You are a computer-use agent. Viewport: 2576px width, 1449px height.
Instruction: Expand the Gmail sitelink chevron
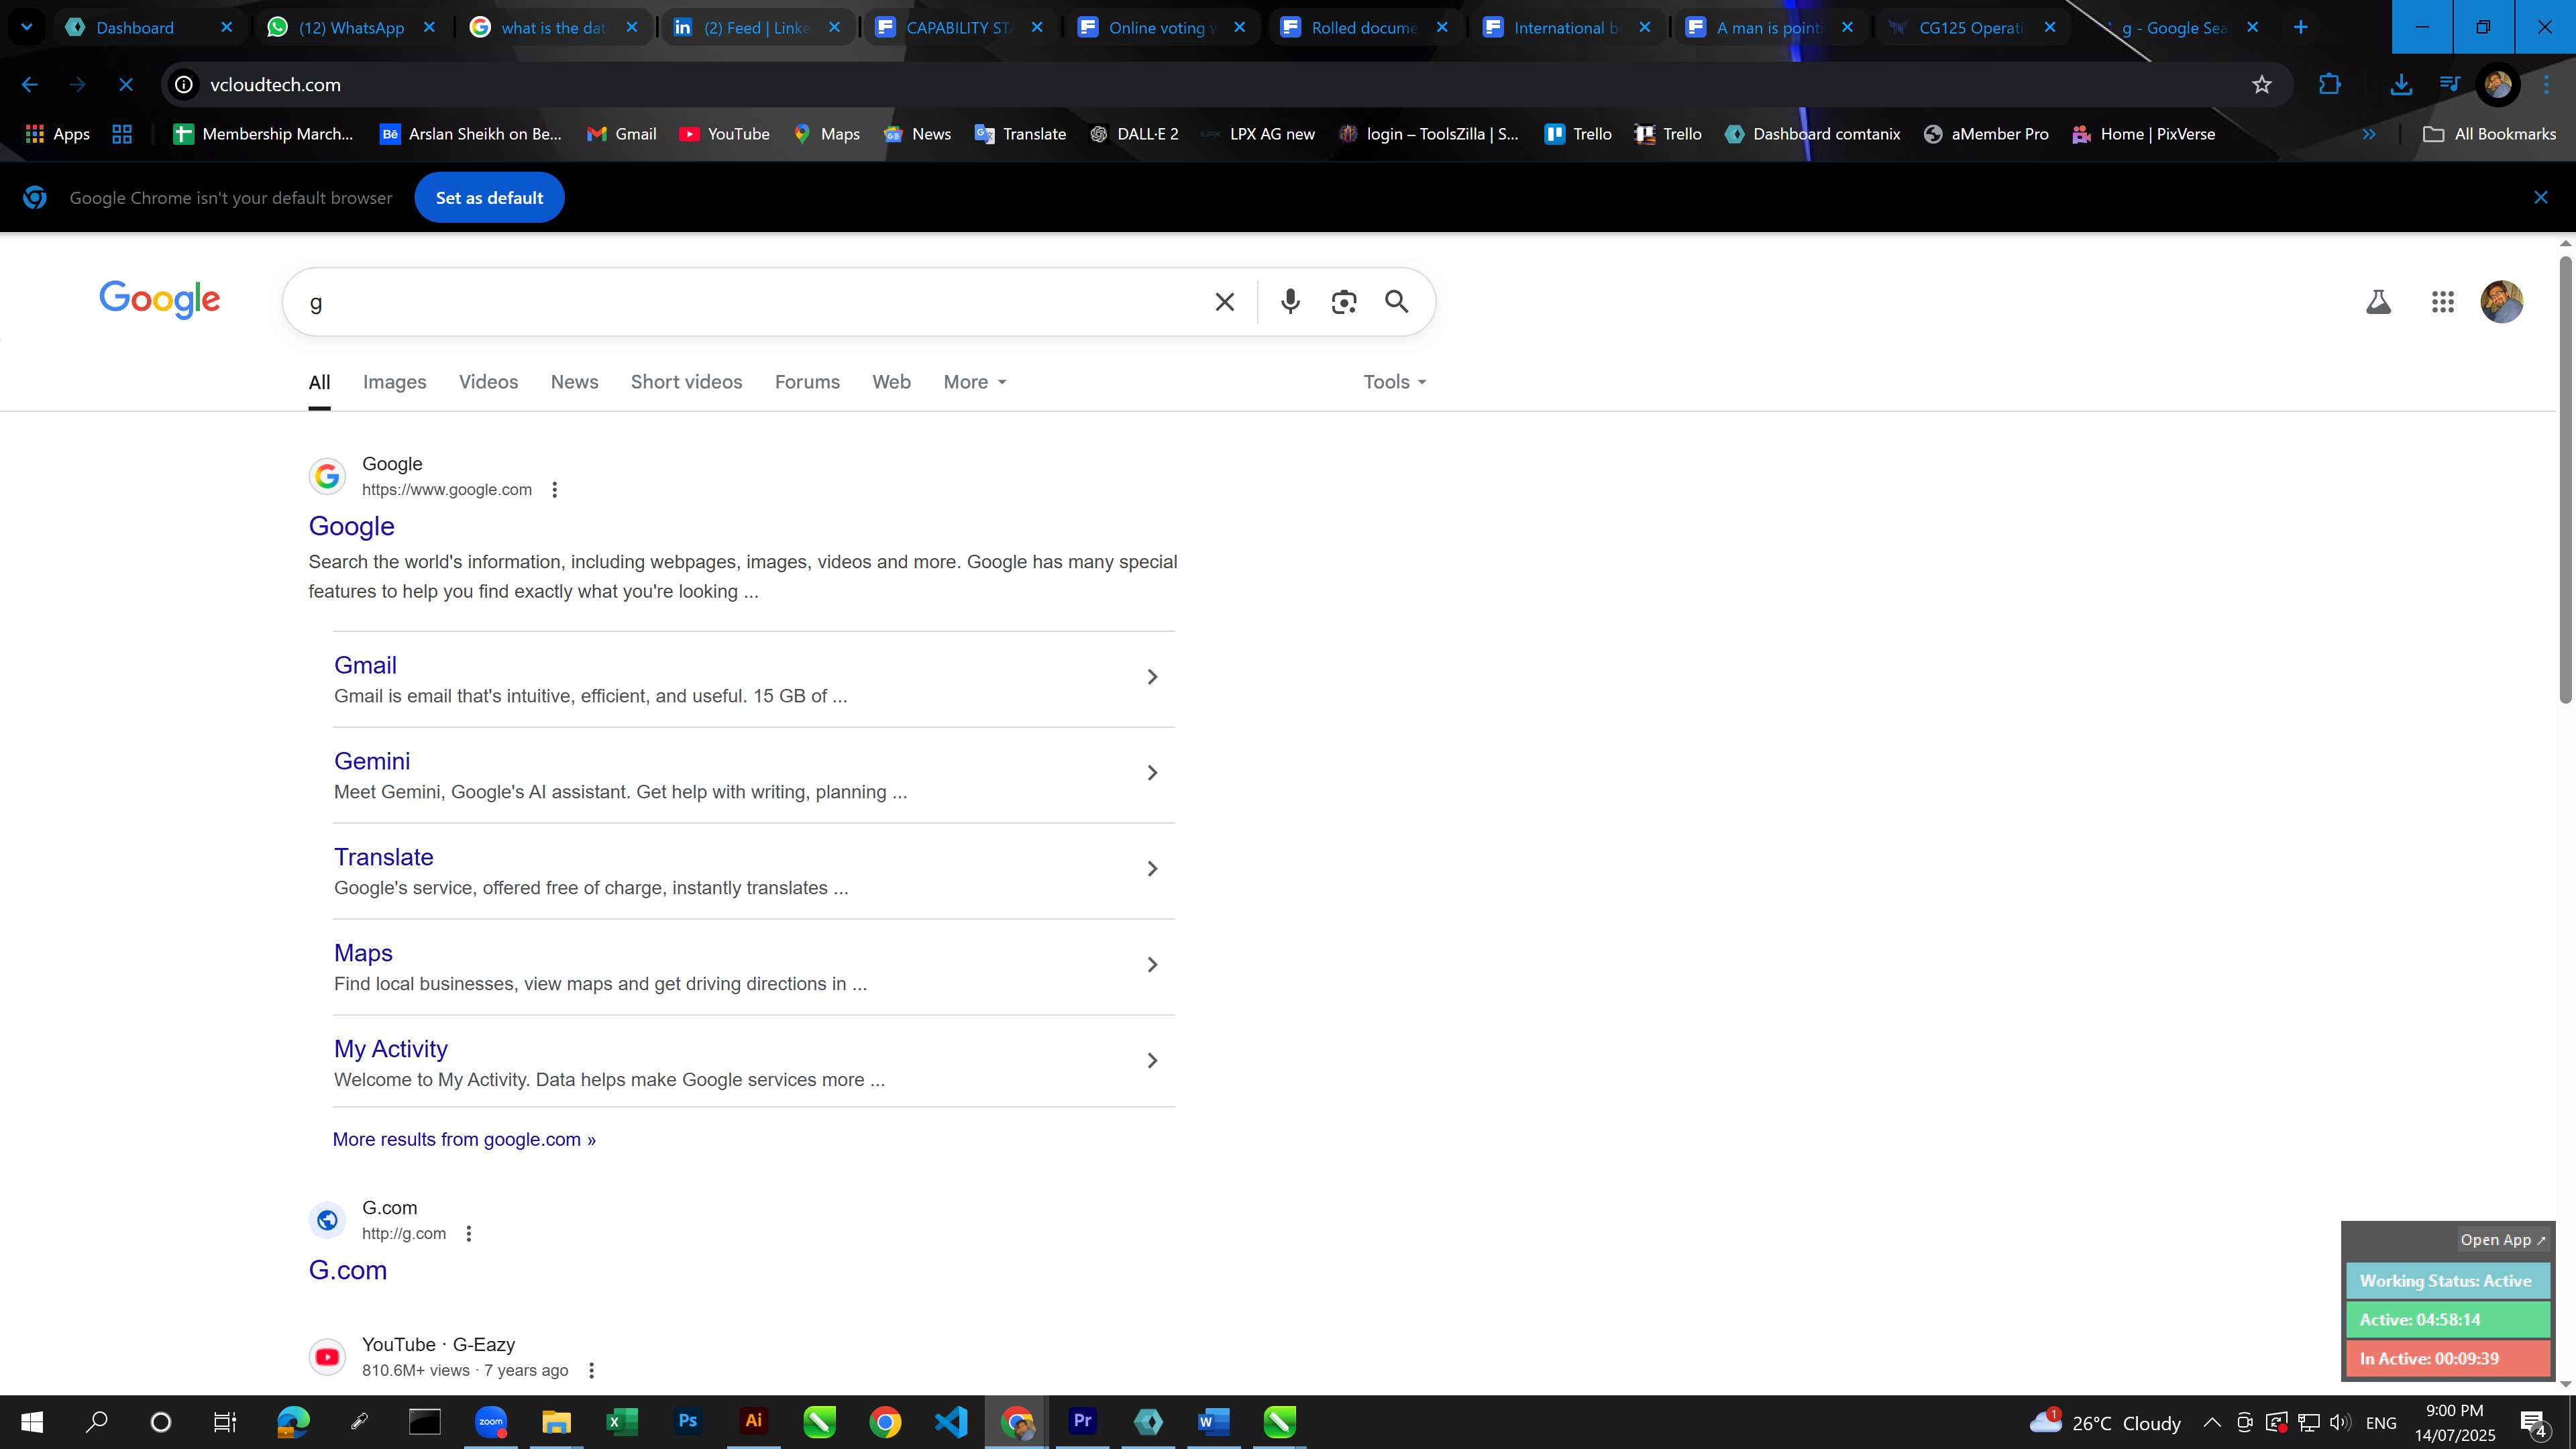click(x=1152, y=677)
